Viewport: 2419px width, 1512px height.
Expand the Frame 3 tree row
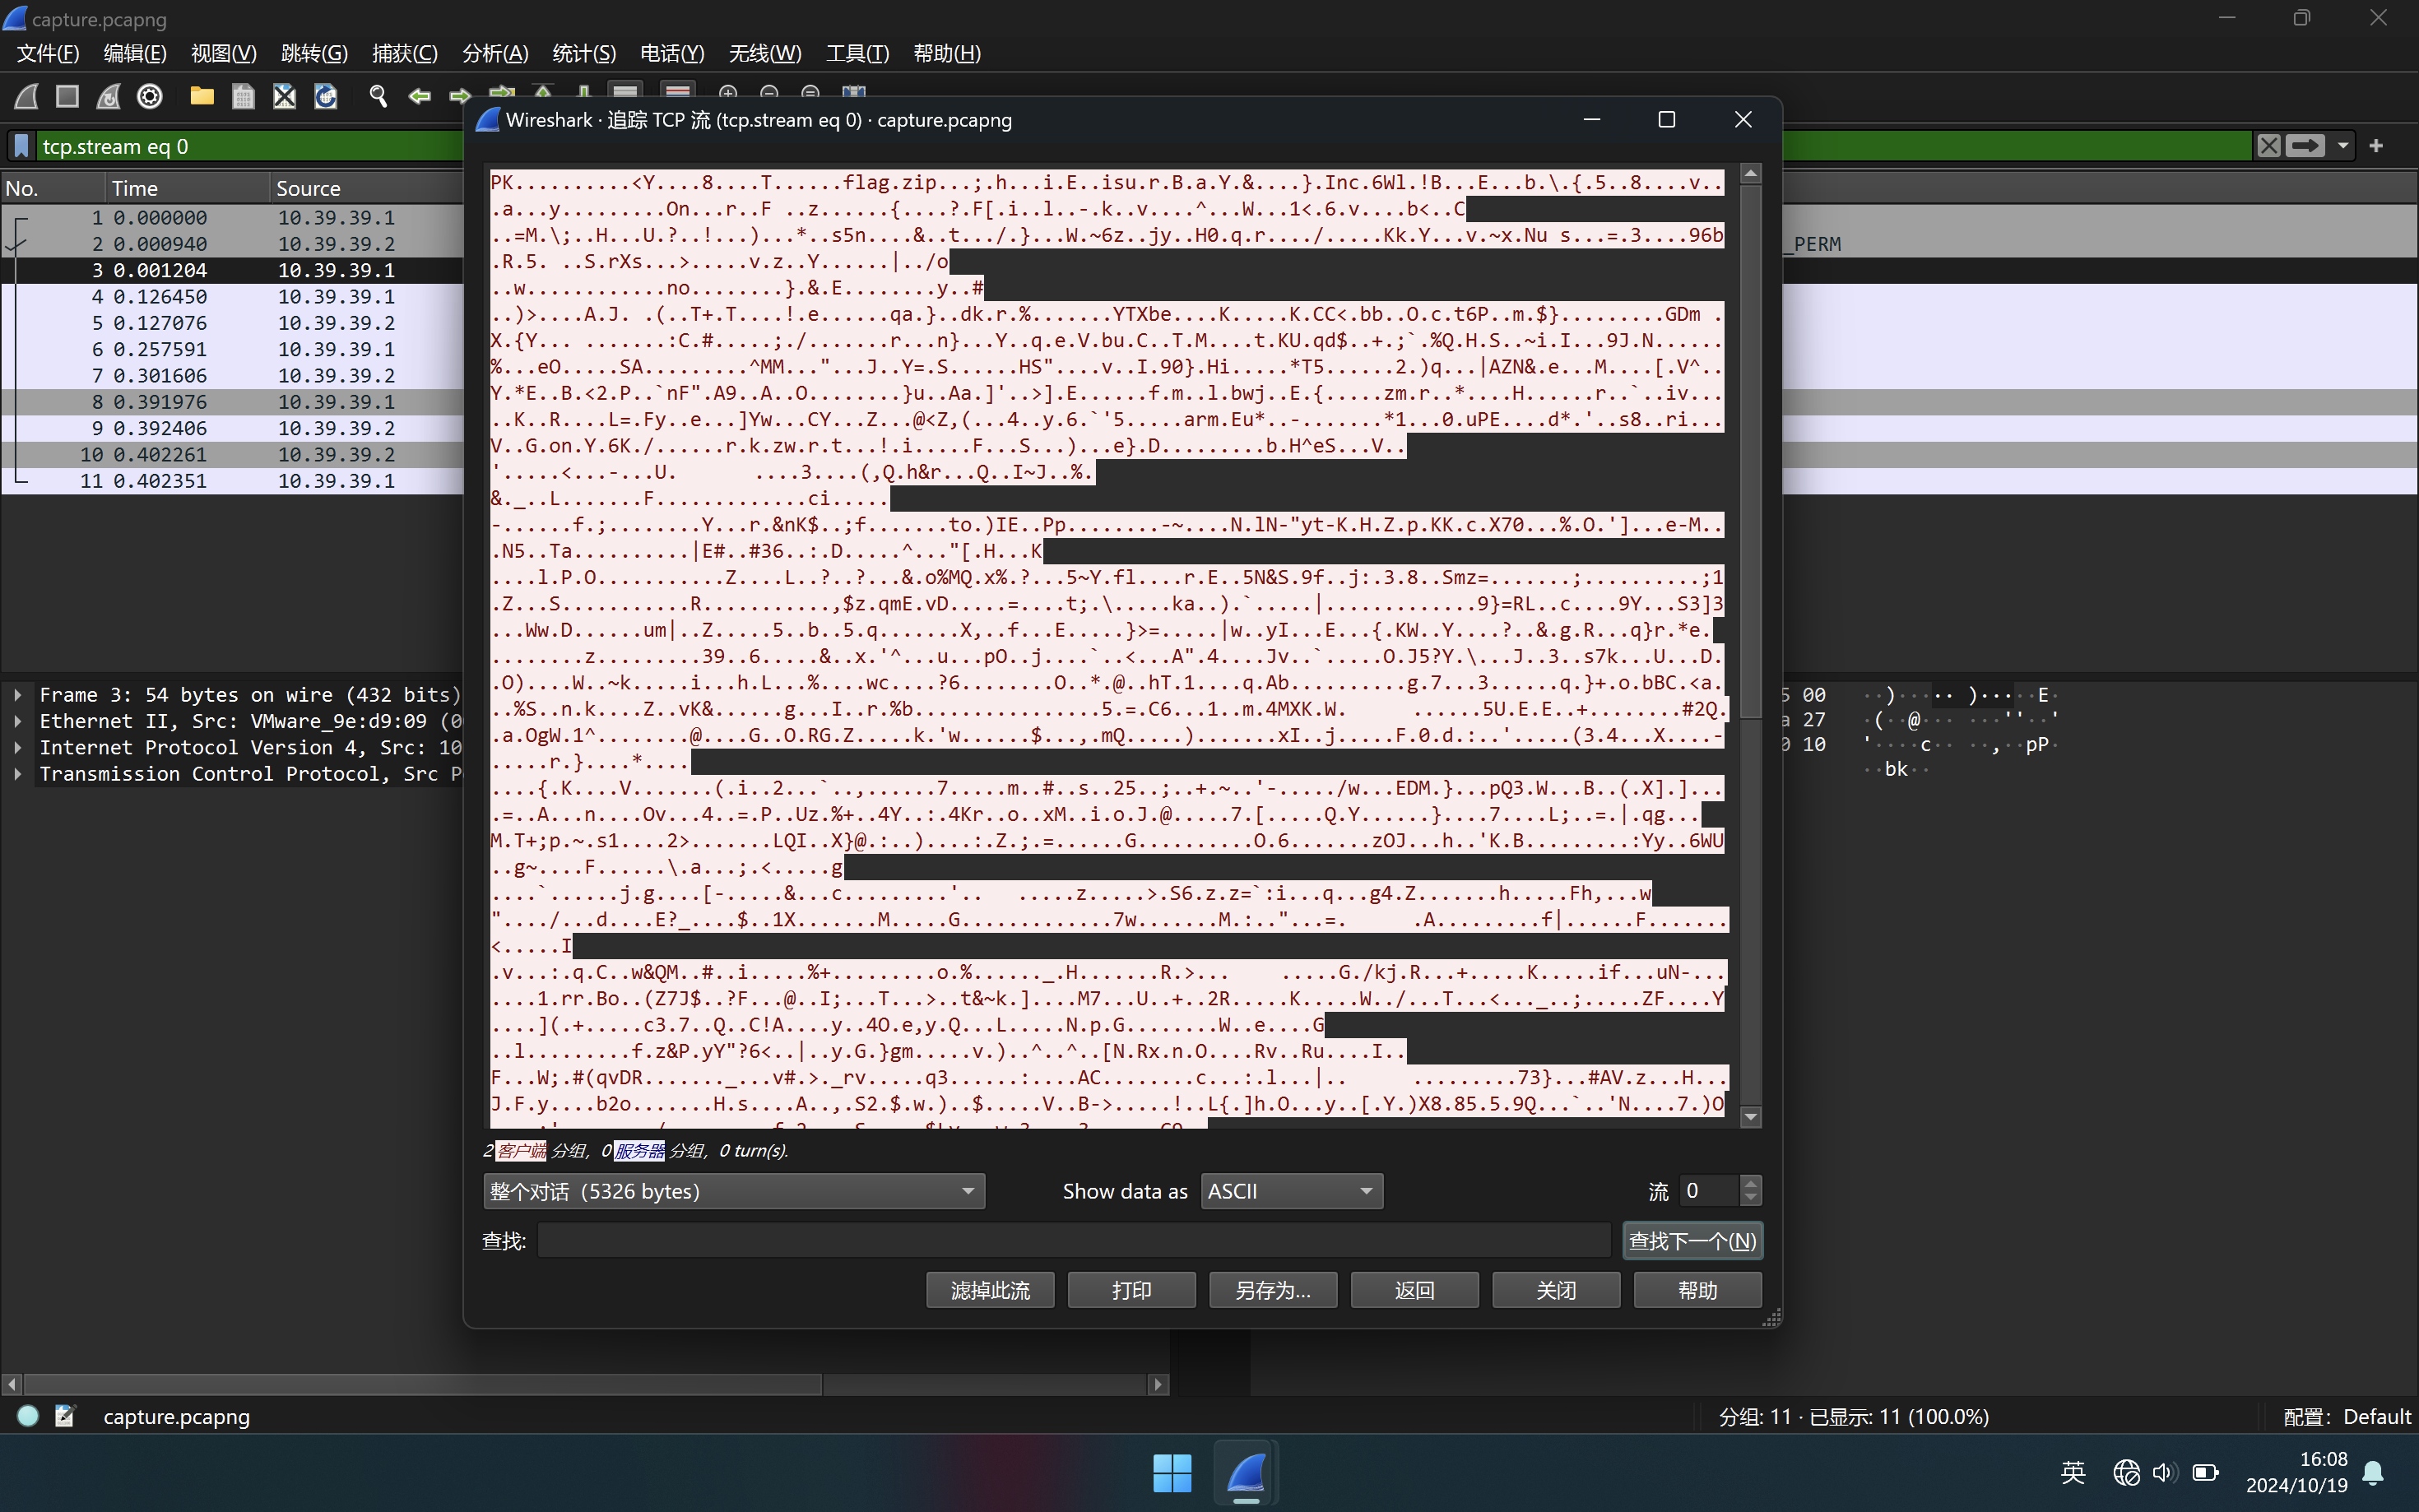(18, 694)
